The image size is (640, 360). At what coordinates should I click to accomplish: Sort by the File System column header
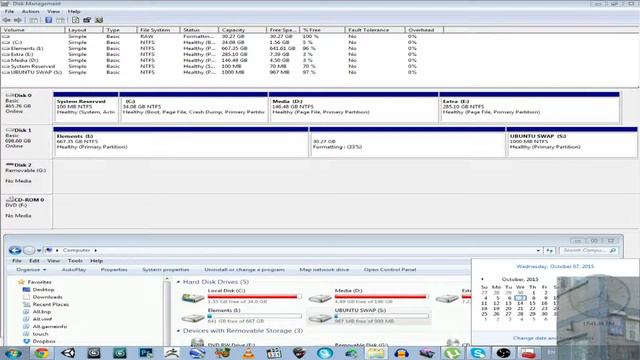pos(158,30)
